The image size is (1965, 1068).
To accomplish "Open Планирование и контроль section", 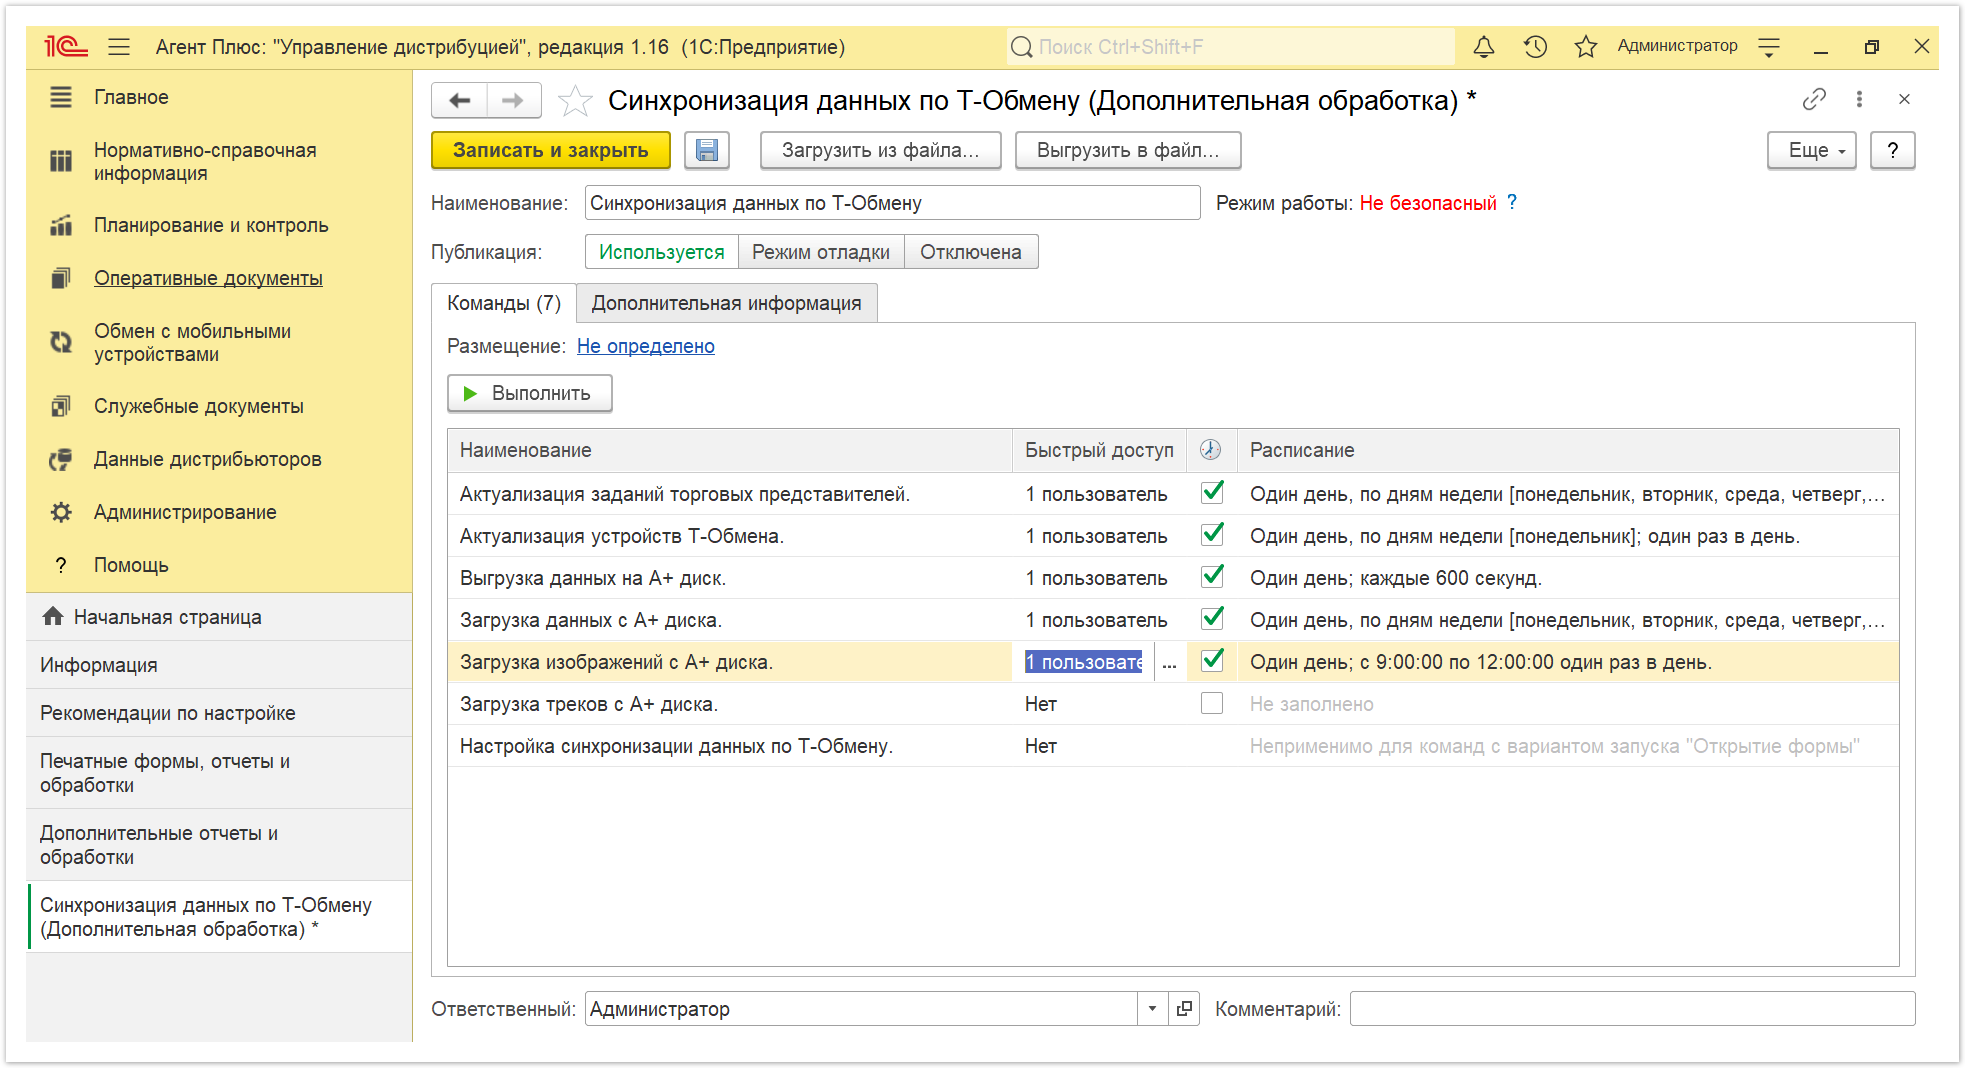I will (x=211, y=225).
